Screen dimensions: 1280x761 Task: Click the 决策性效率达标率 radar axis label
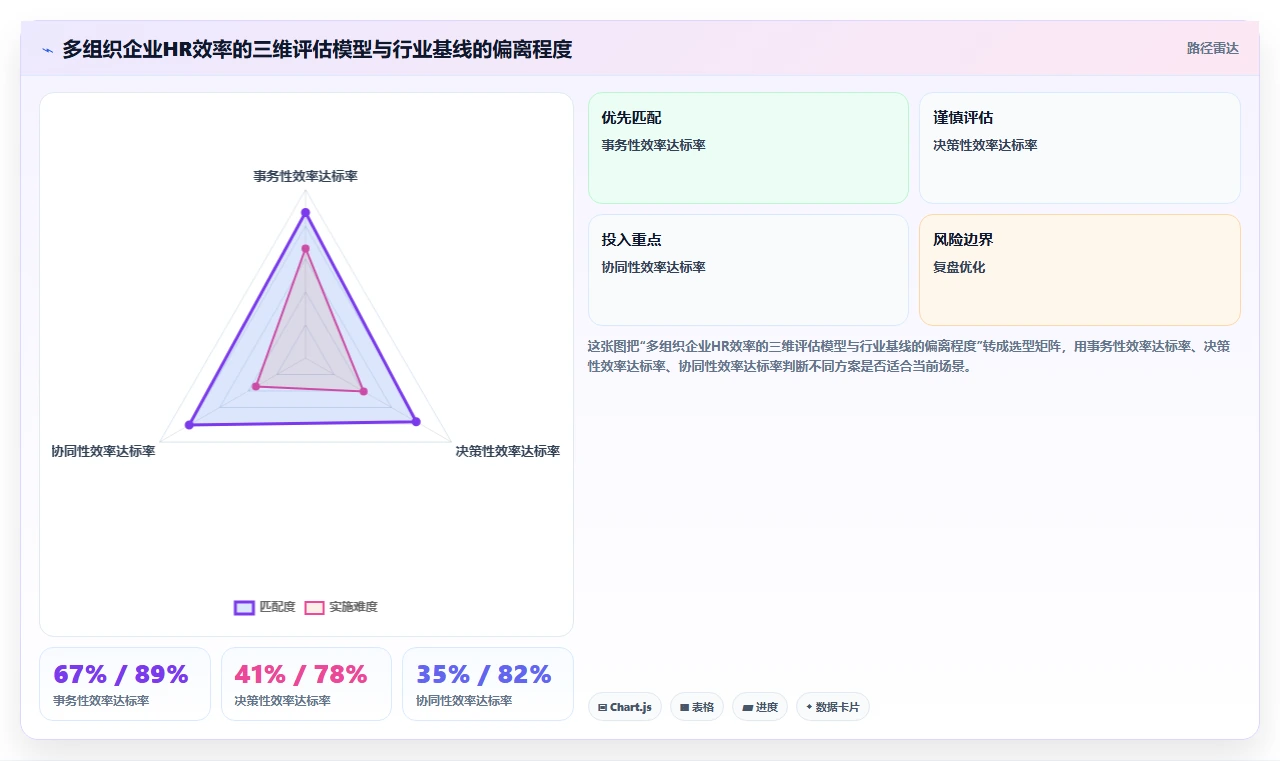[x=507, y=451]
